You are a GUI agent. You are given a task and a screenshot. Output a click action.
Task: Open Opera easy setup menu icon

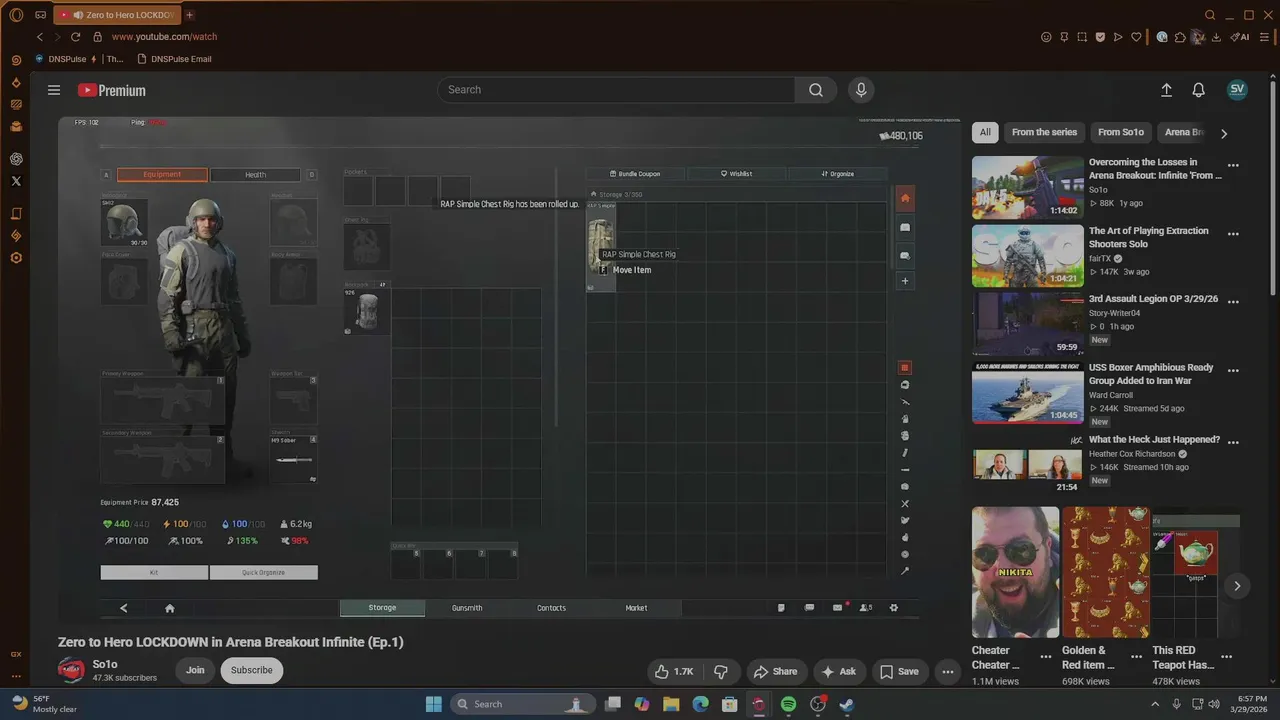pyautogui.click(x=1265, y=37)
